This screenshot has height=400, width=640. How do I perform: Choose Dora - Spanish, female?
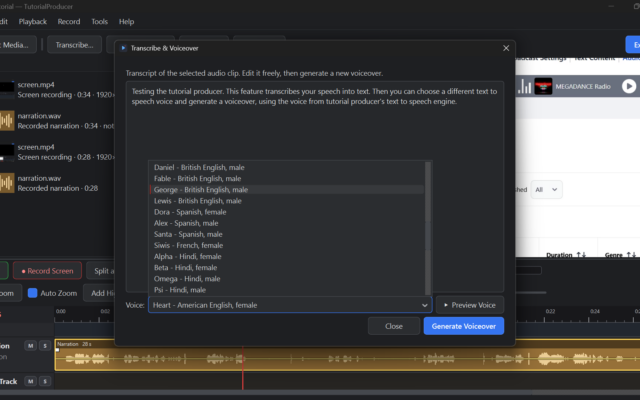[287, 212]
